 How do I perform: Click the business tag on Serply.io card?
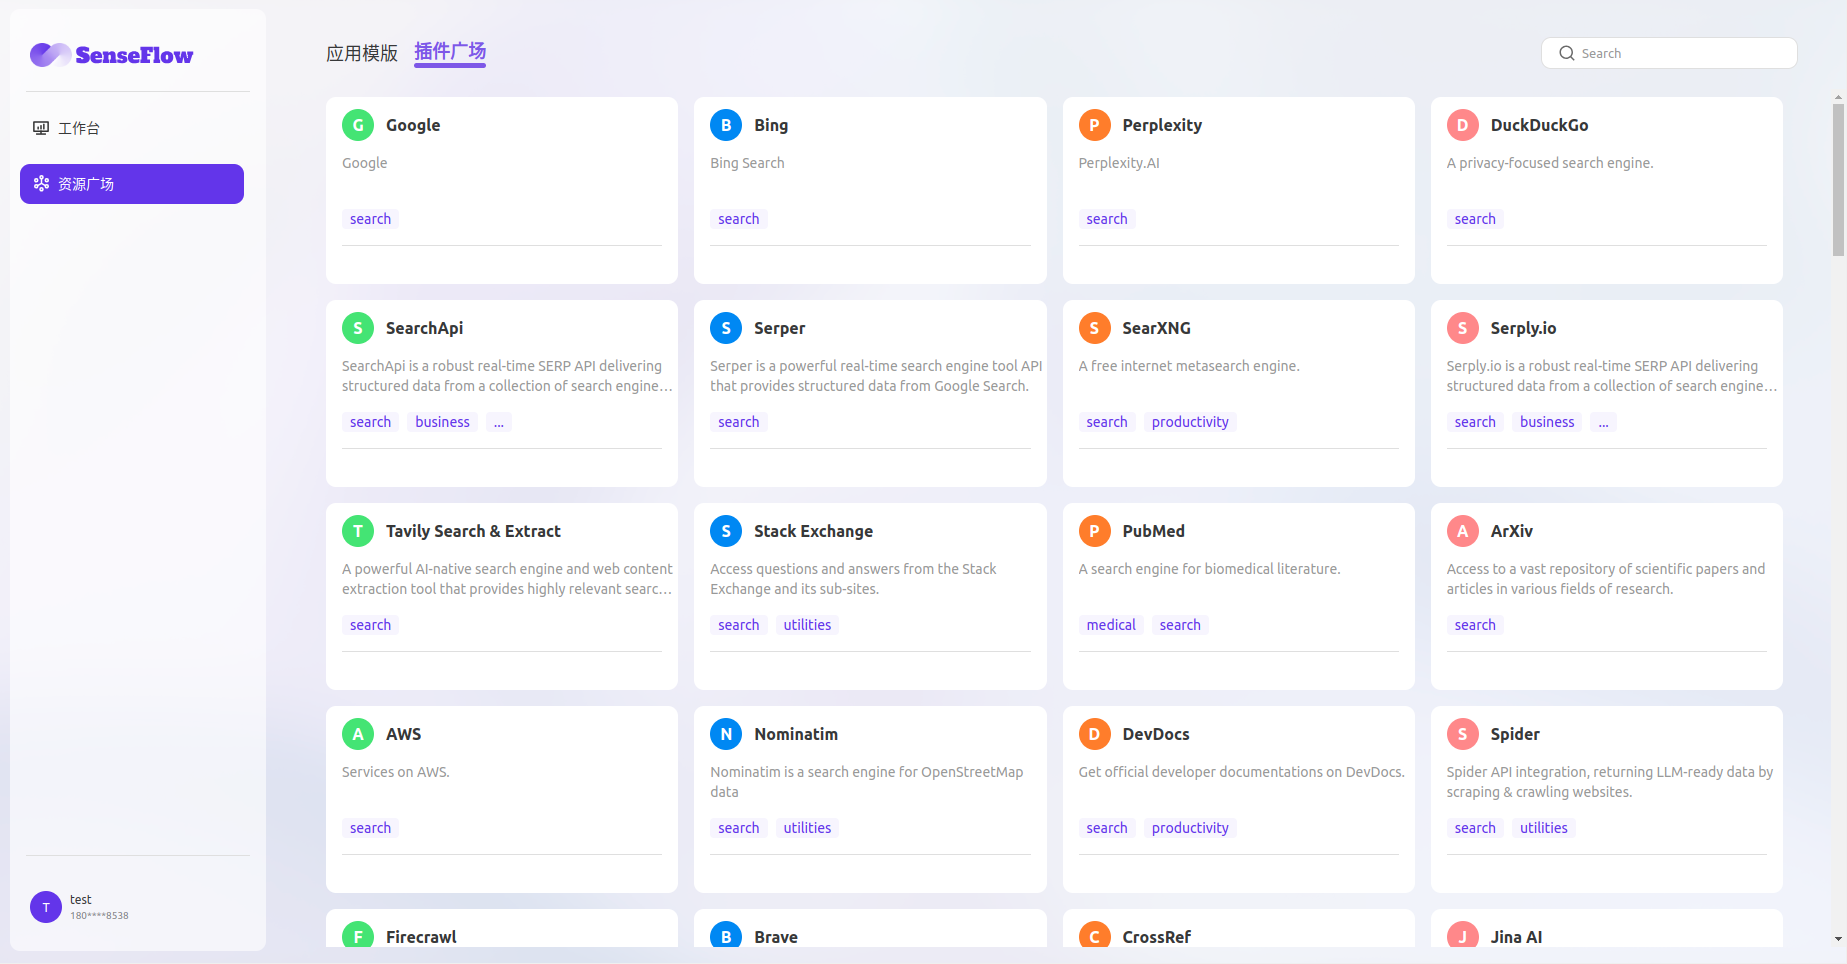coord(1547,422)
